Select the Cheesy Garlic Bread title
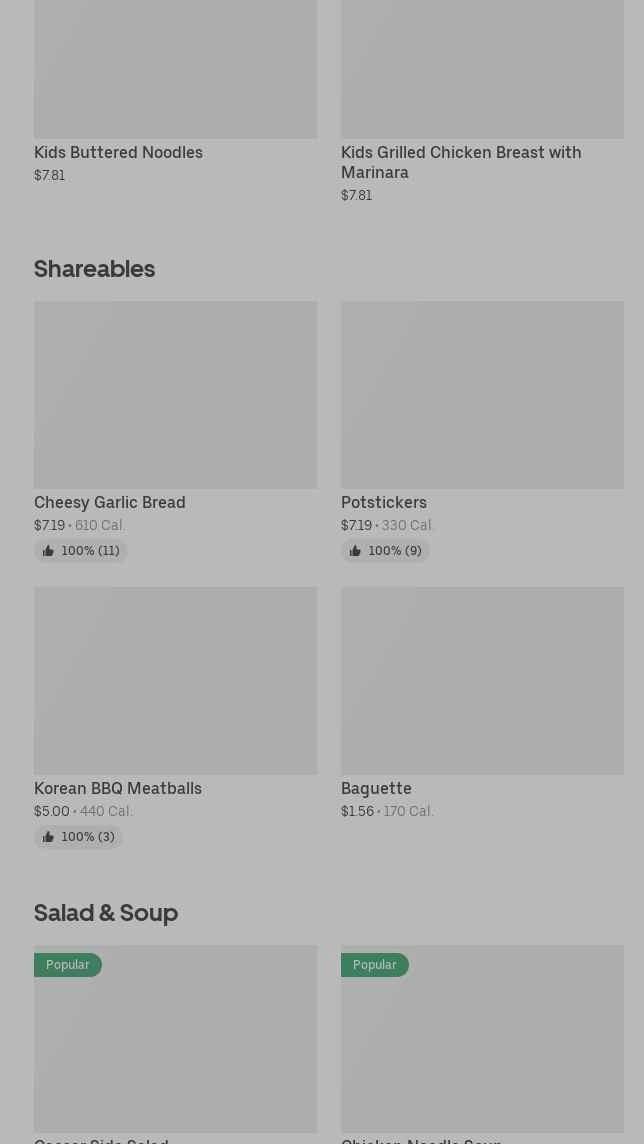This screenshot has height=1144, width=644. coord(109,503)
